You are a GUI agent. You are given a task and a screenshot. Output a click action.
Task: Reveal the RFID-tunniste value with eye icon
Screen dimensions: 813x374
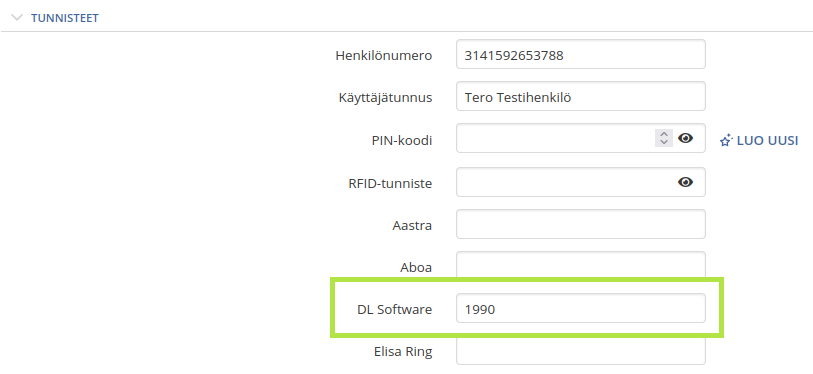tap(685, 182)
